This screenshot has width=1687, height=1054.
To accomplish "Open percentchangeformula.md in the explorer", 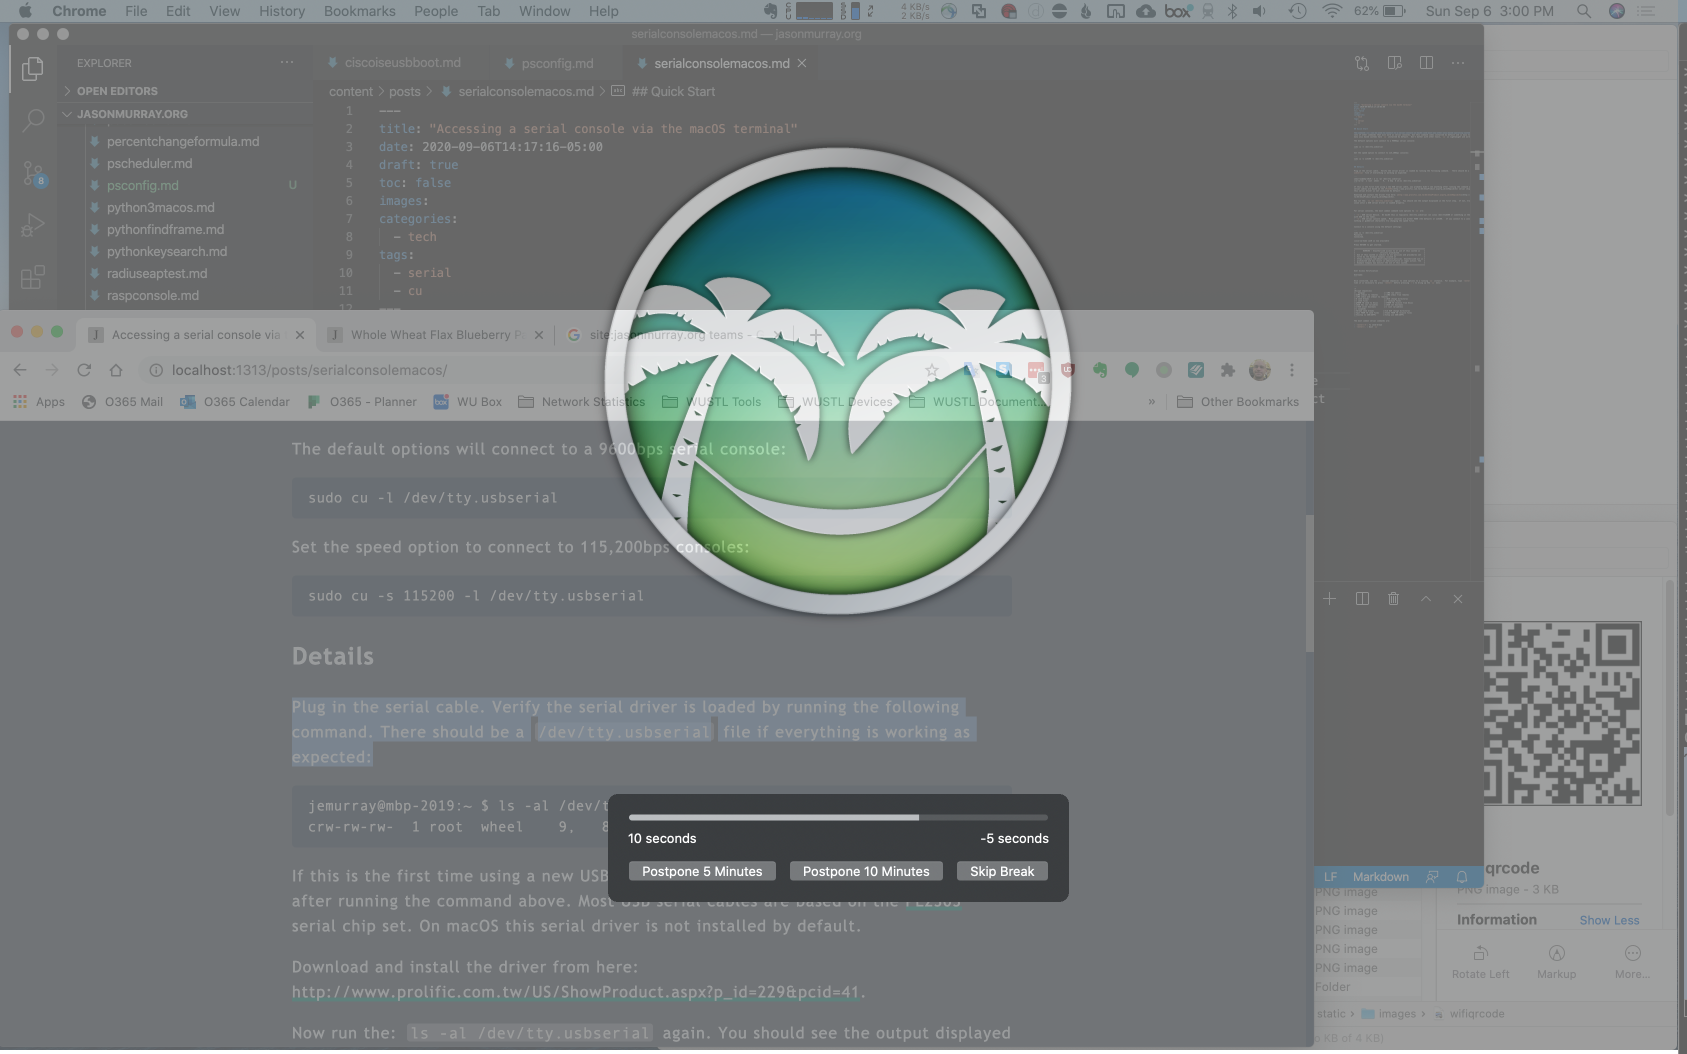I will (x=183, y=141).
